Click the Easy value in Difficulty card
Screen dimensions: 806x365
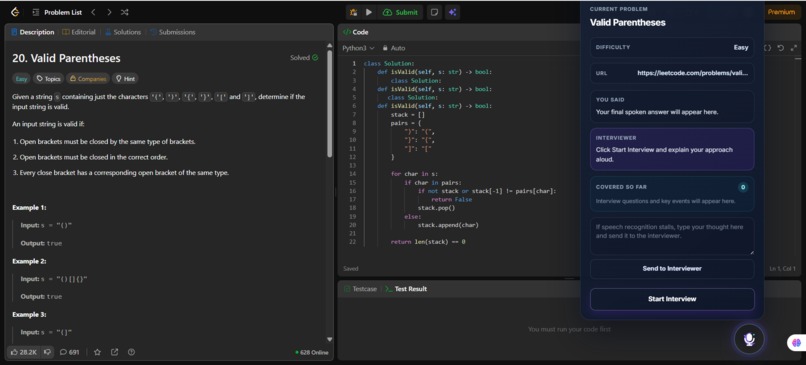click(741, 47)
